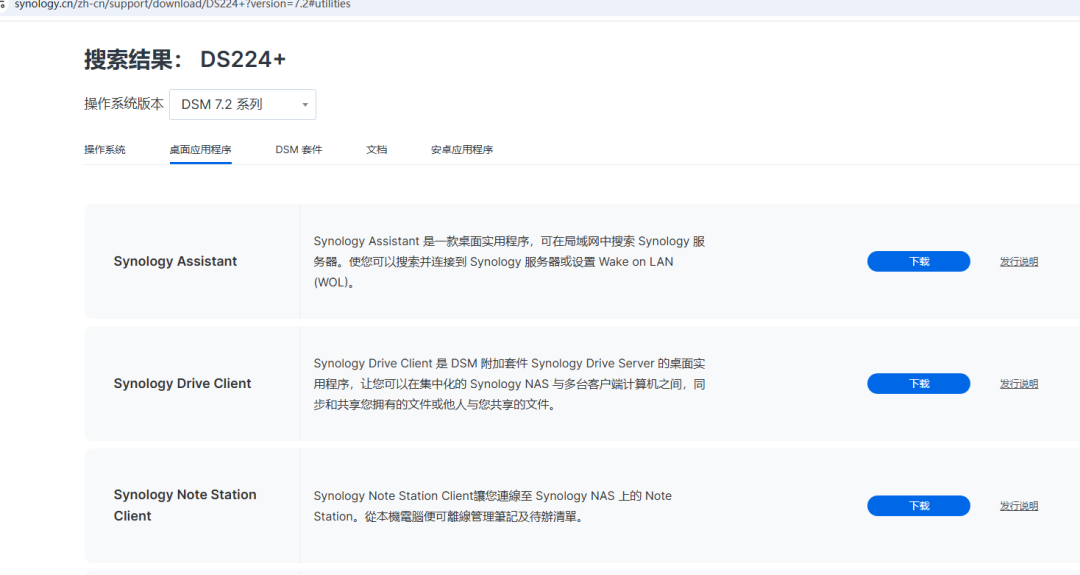Open the DSM 套件 tab
This screenshot has height=575, width=1080.
[299, 150]
